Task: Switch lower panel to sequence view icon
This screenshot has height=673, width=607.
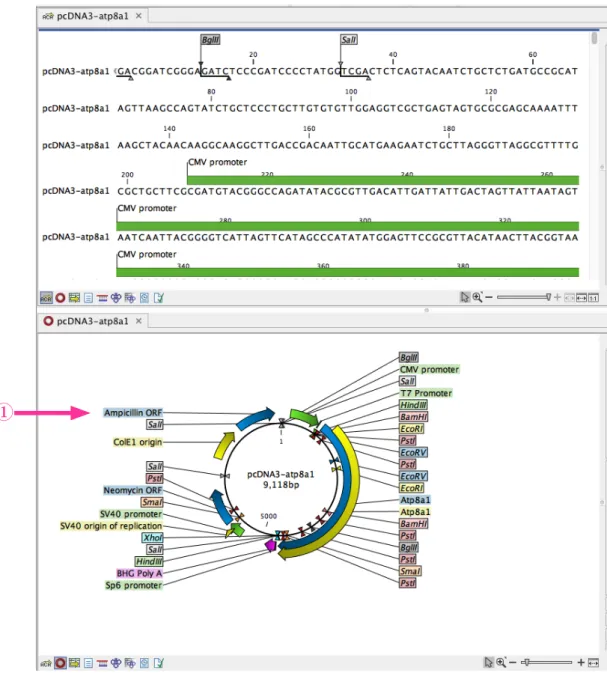Action: (46, 663)
